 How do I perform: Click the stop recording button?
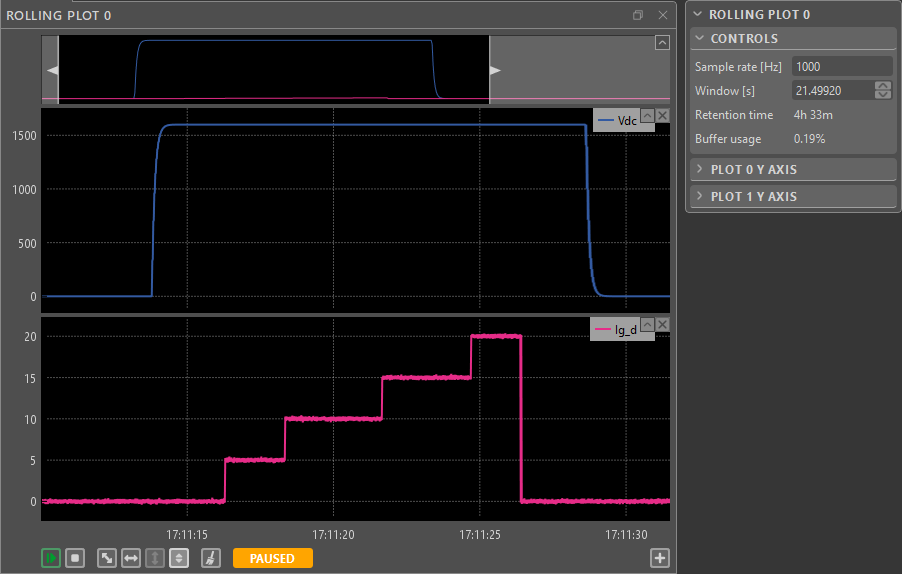pyautogui.click(x=75, y=558)
